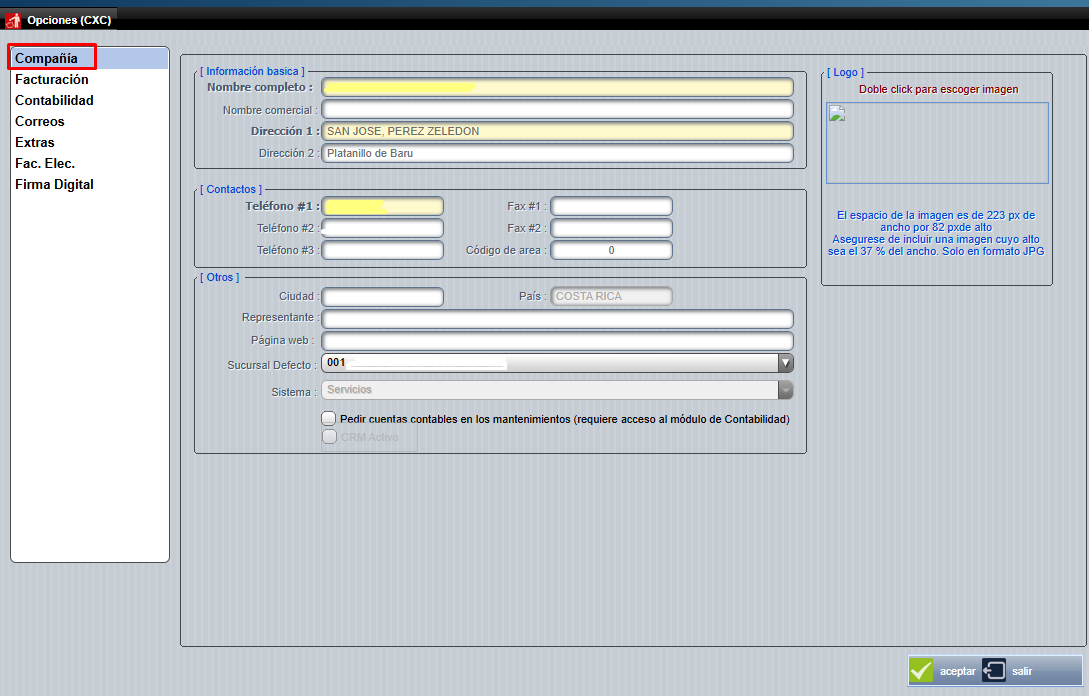Switch to the Facturación section

[51, 79]
